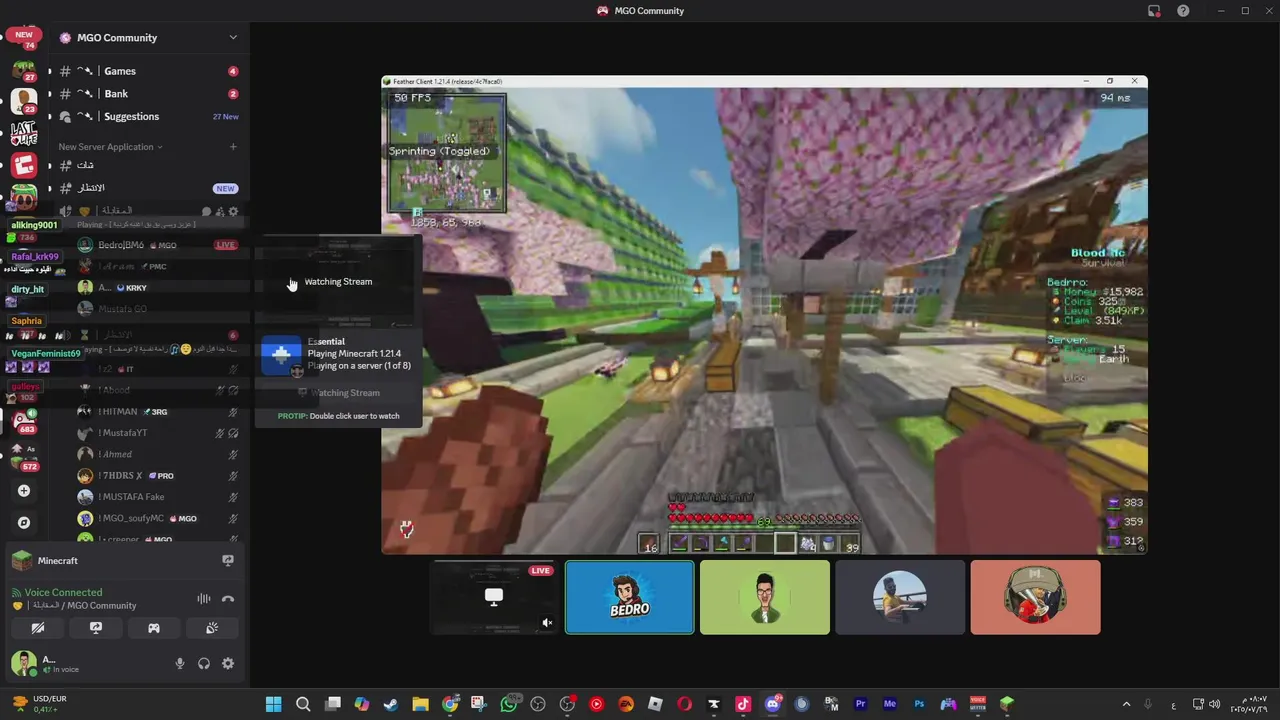Select !MustafaYT user in voice list
Screen dimensions: 1280x720
point(158,433)
